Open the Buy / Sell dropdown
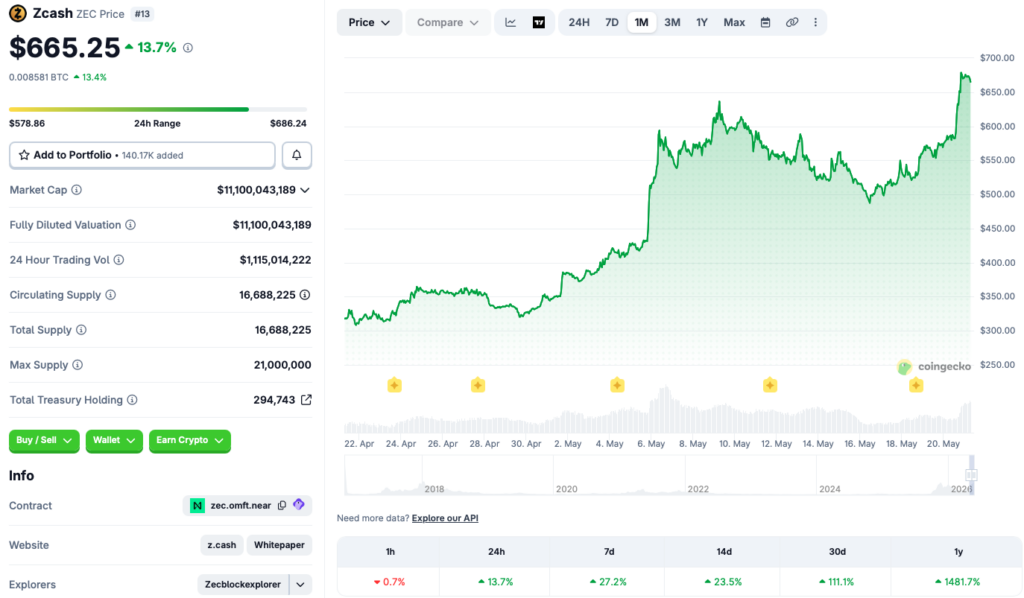 tap(44, 441)
